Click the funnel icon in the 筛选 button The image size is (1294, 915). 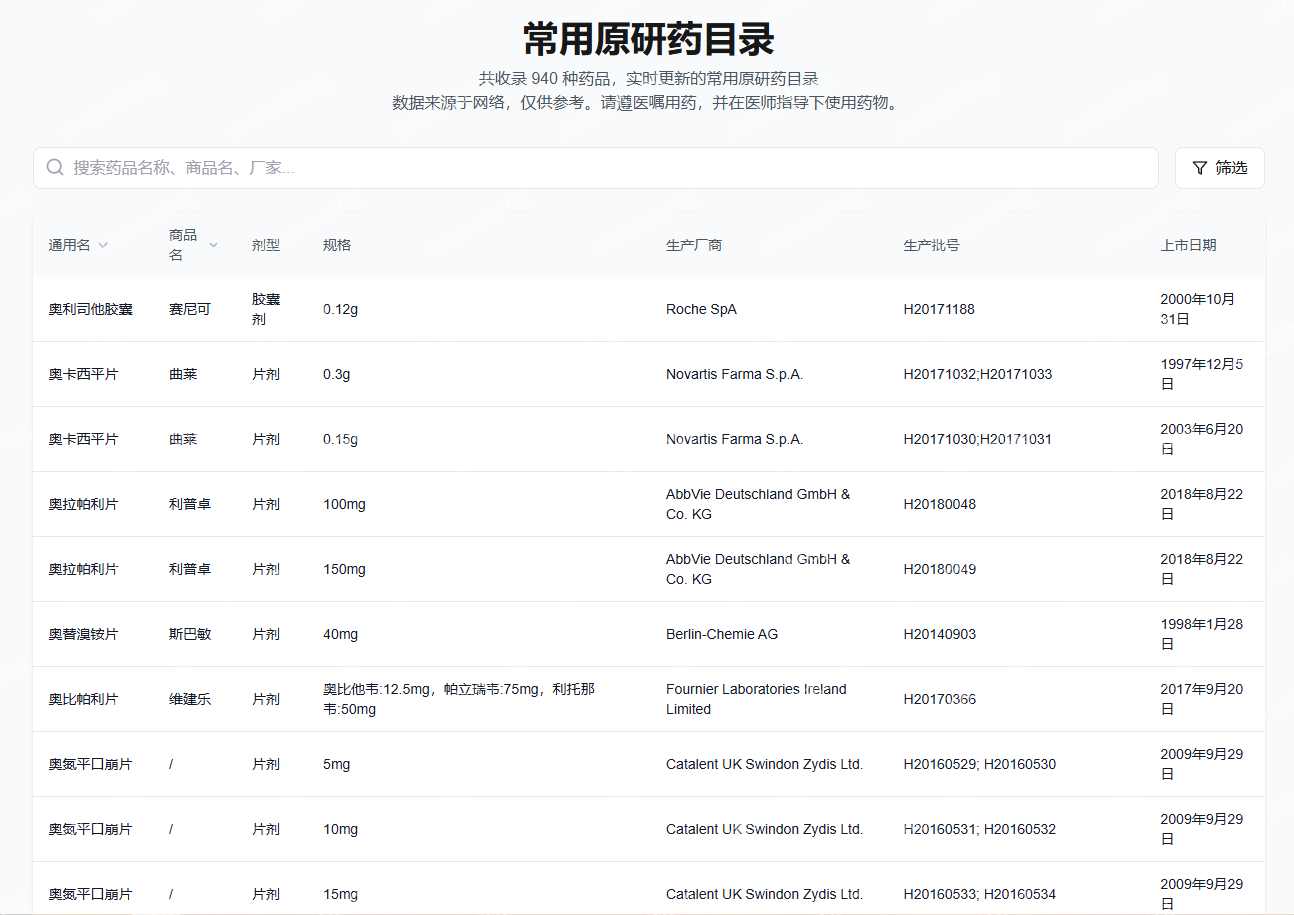click(x=1201, y=167)
